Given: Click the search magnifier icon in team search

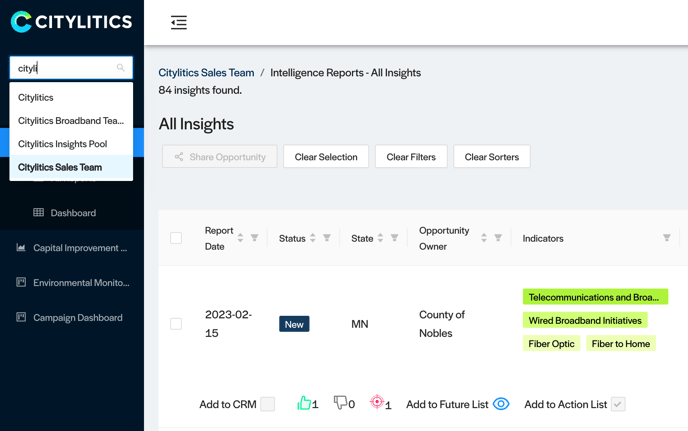Looking at the screenshot, I should click(x=120, y=68).
